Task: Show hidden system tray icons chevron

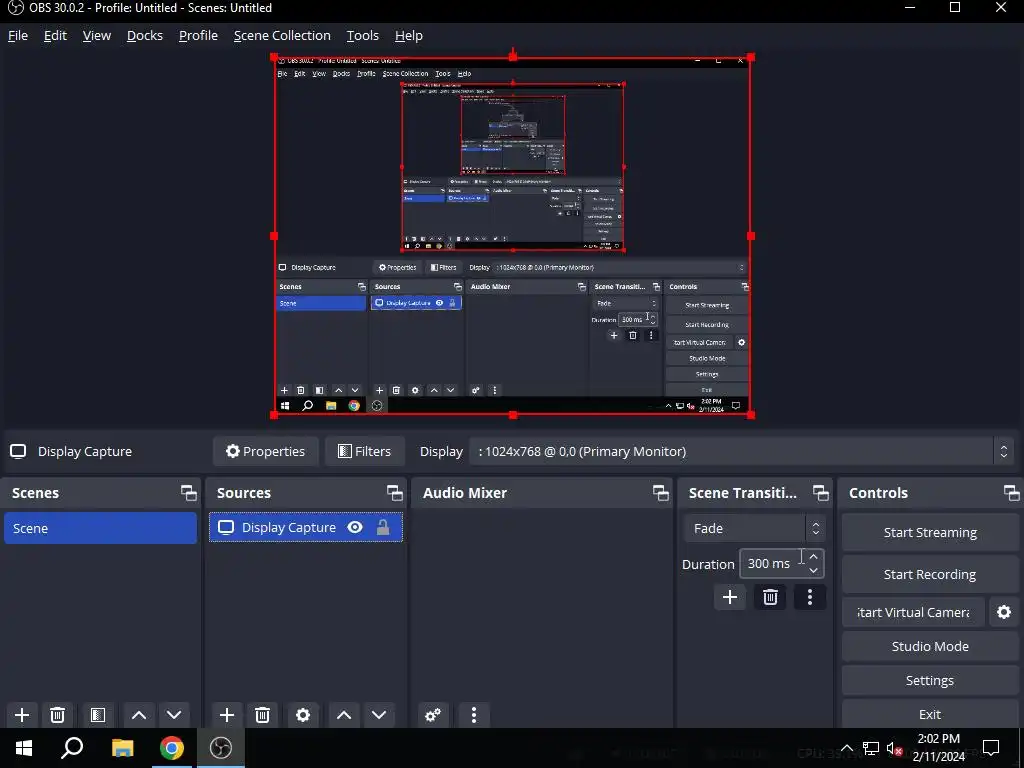Action: pos(846,748)
